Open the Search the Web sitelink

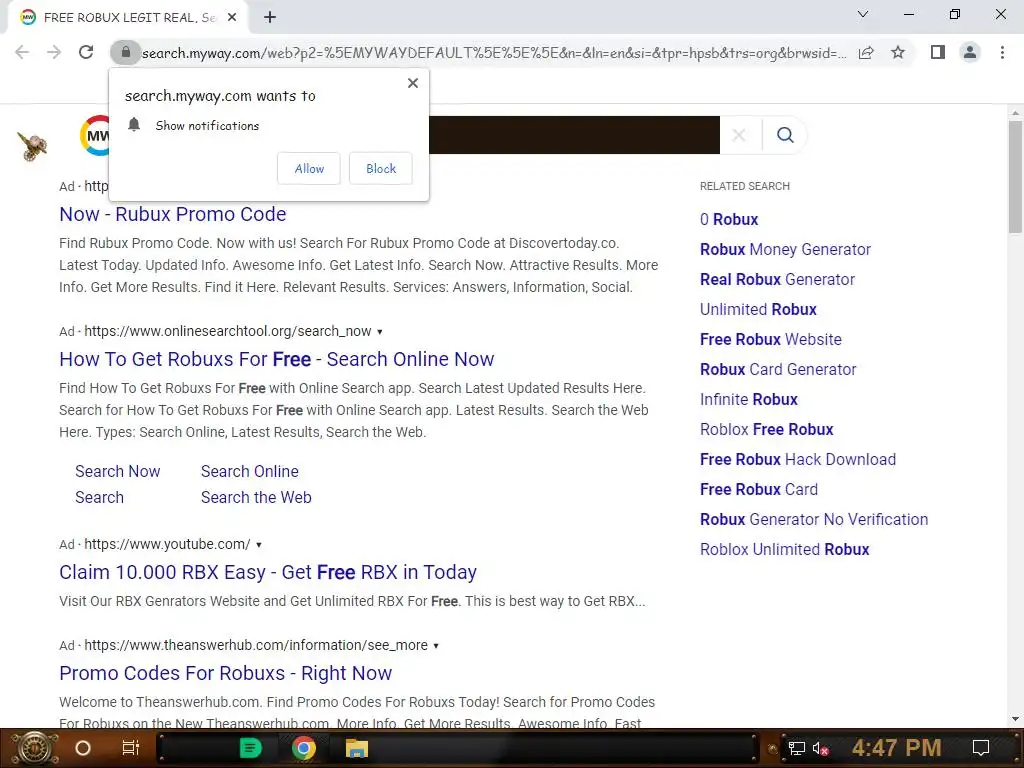tap(256, 498)
